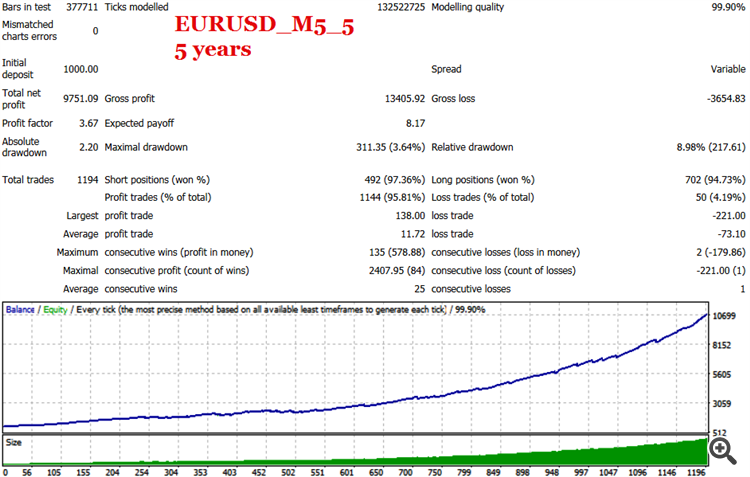Click Modelling quality value 99.90%
Viewport: 750px width, 477px height.
pos(728,7)
